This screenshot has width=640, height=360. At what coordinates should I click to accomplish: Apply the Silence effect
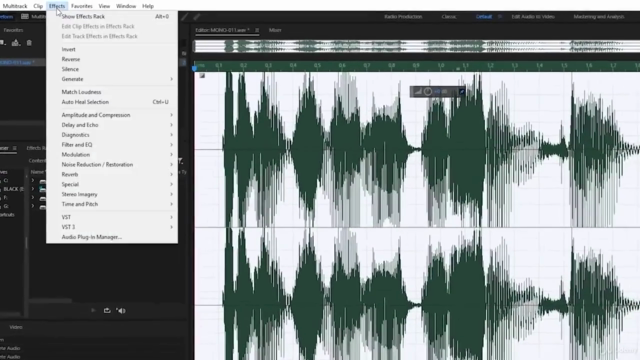point(112,69)
